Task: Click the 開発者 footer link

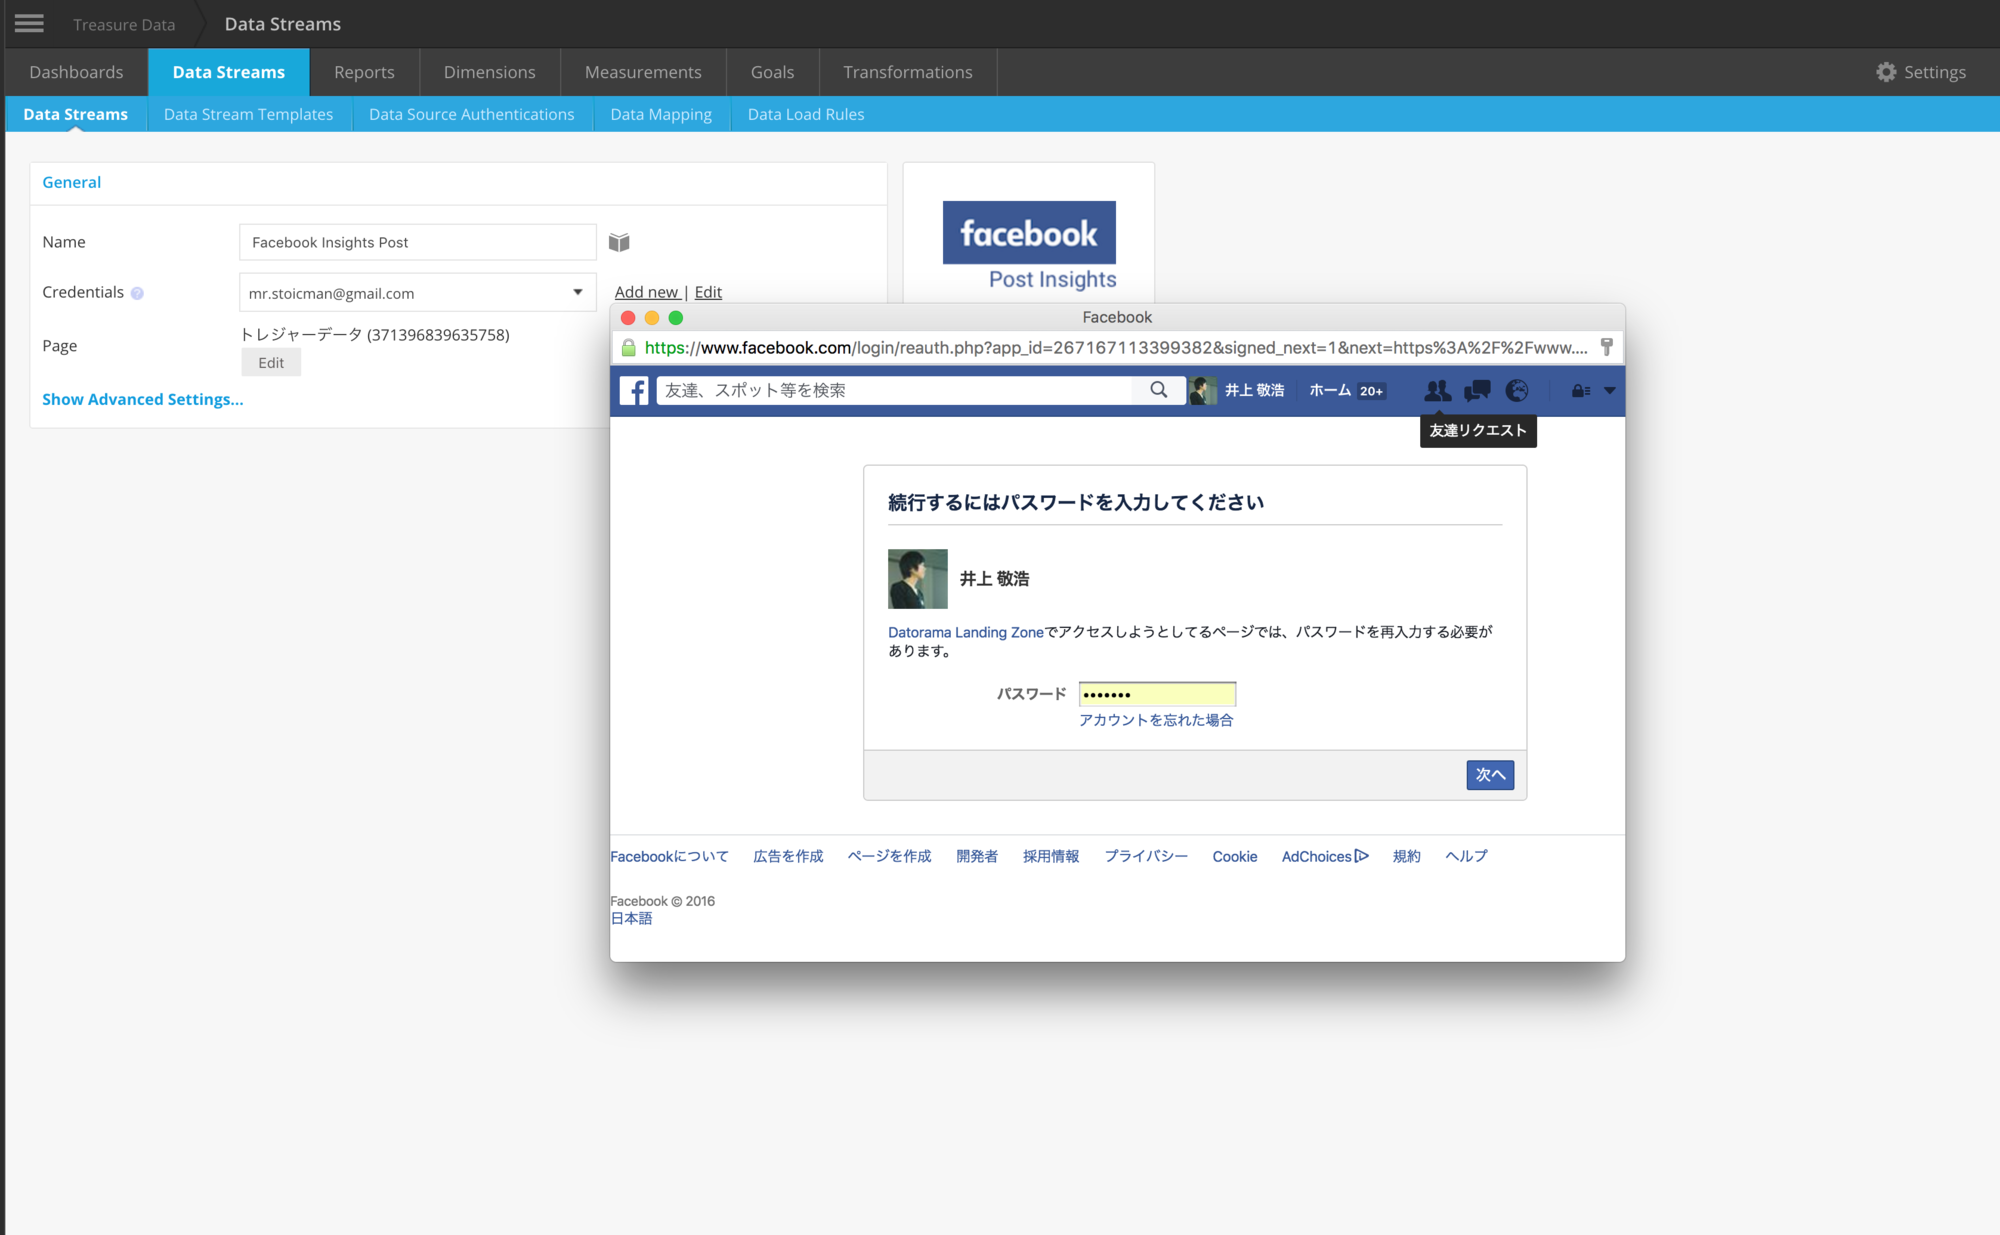Action: point(977,857)
